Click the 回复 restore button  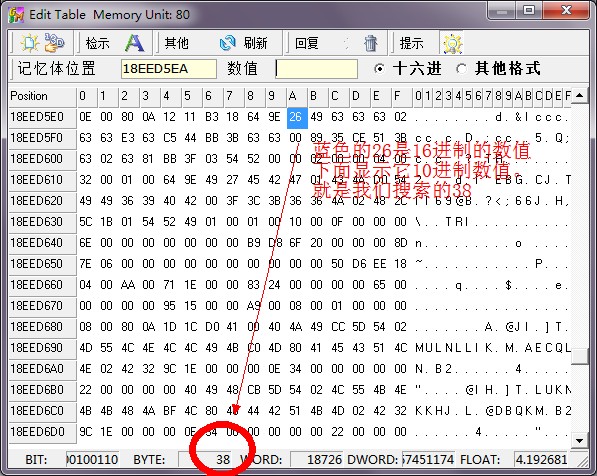(307, 43)
